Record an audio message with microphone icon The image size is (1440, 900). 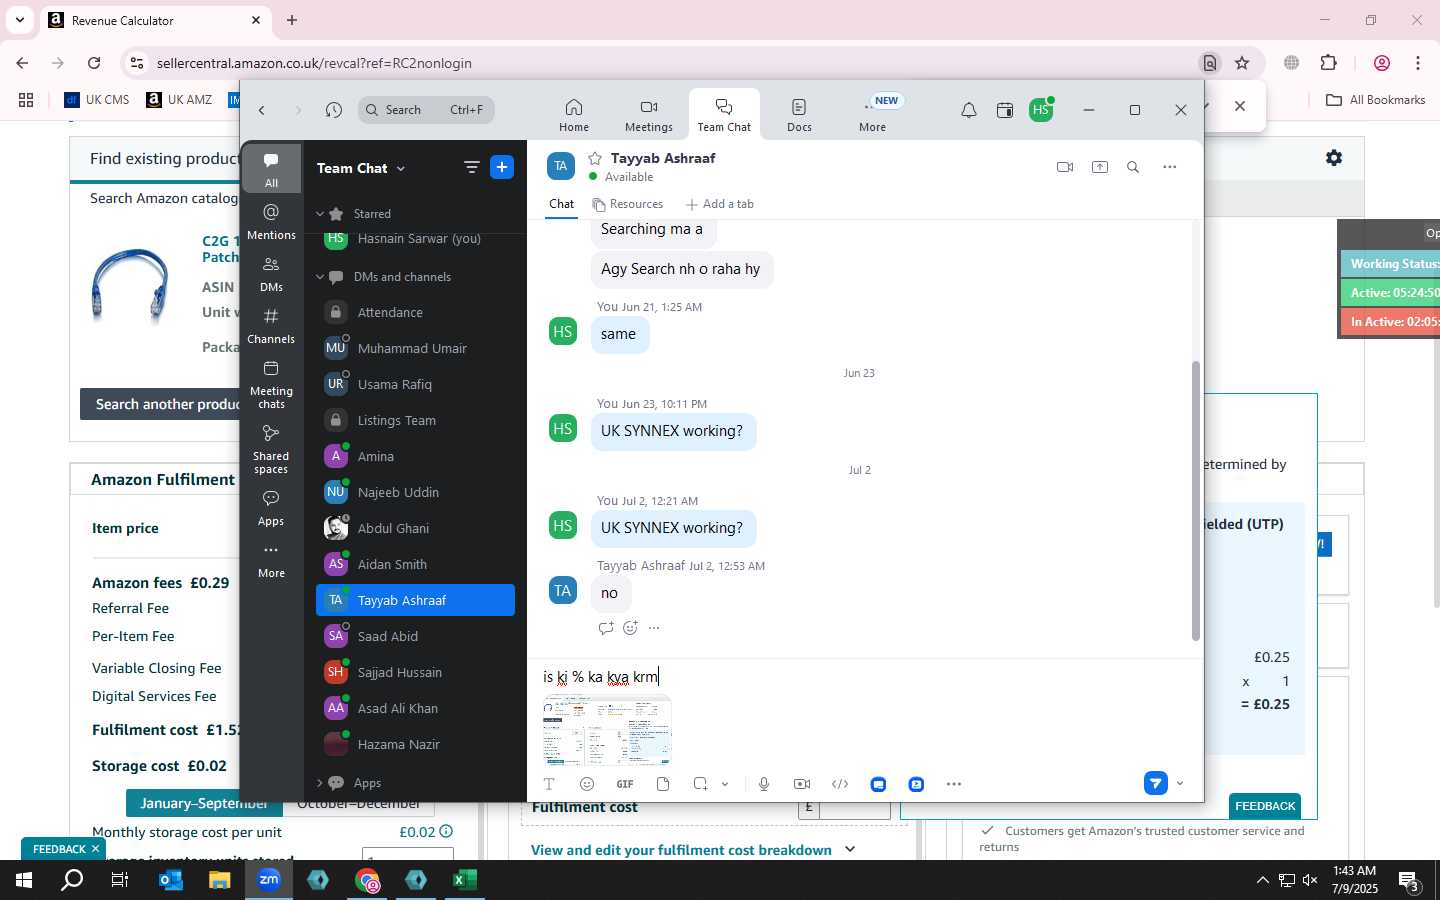pos(764,784)
